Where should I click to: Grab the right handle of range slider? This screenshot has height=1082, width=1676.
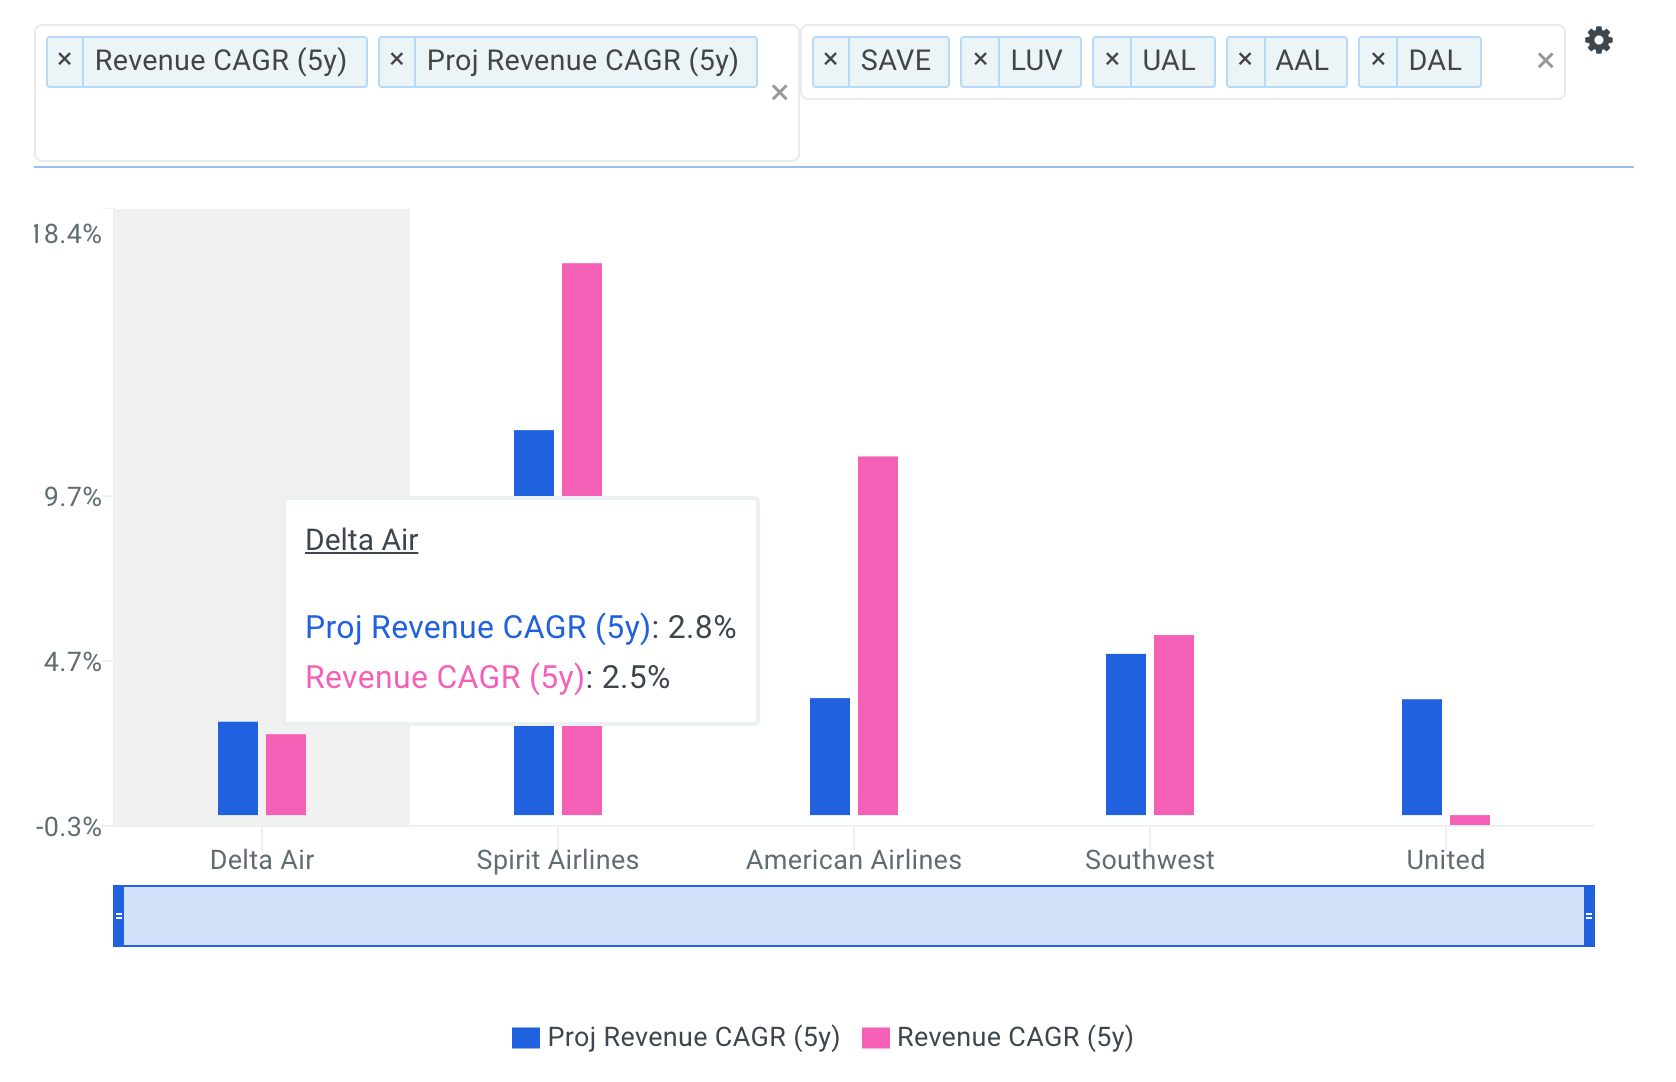click(1589, 916)
